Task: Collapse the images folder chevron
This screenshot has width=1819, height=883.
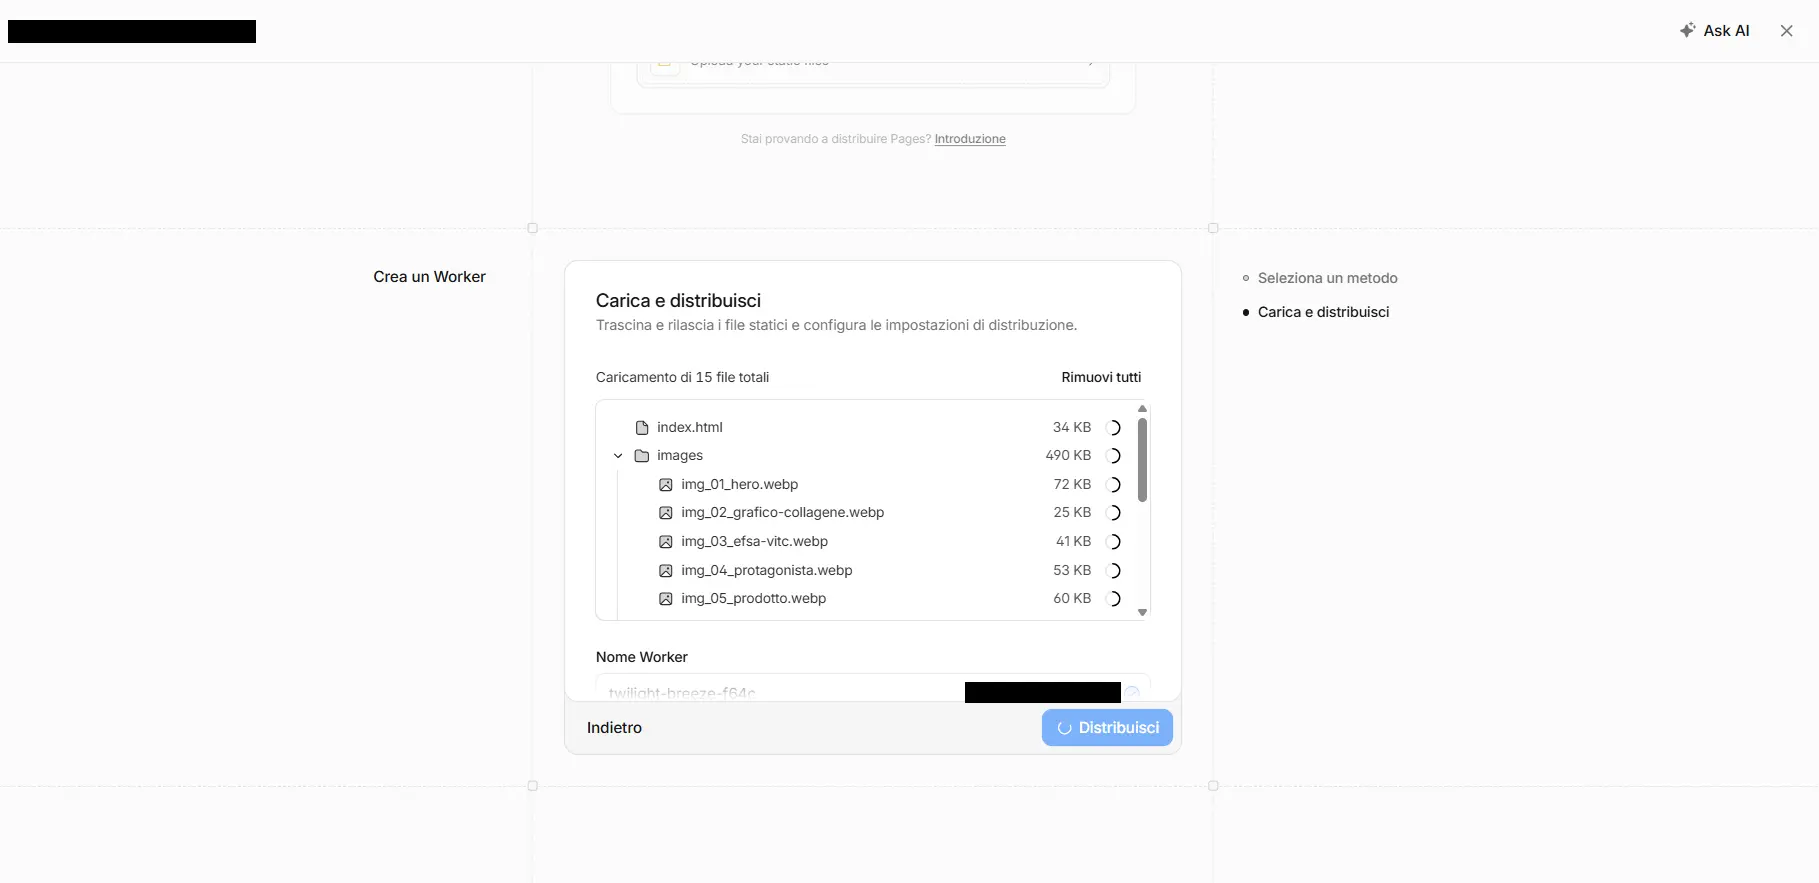Action: click(x=618, y=456)
